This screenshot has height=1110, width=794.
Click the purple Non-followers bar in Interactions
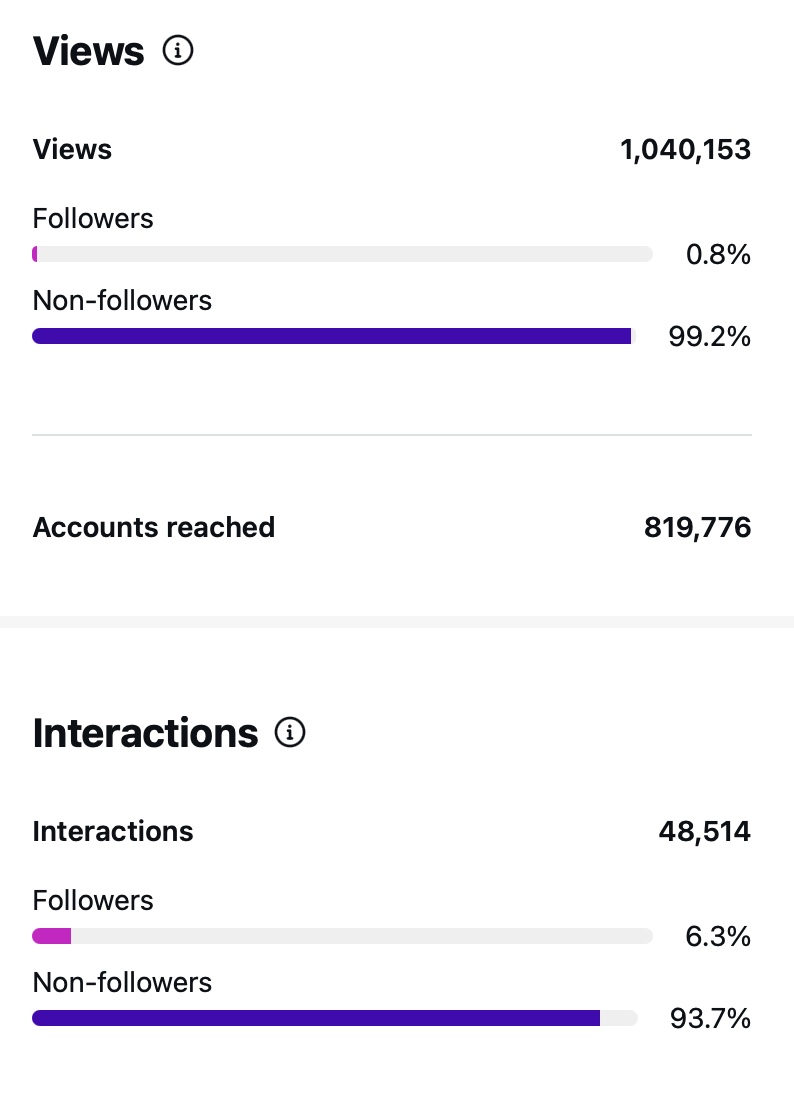coord(315,1018)
